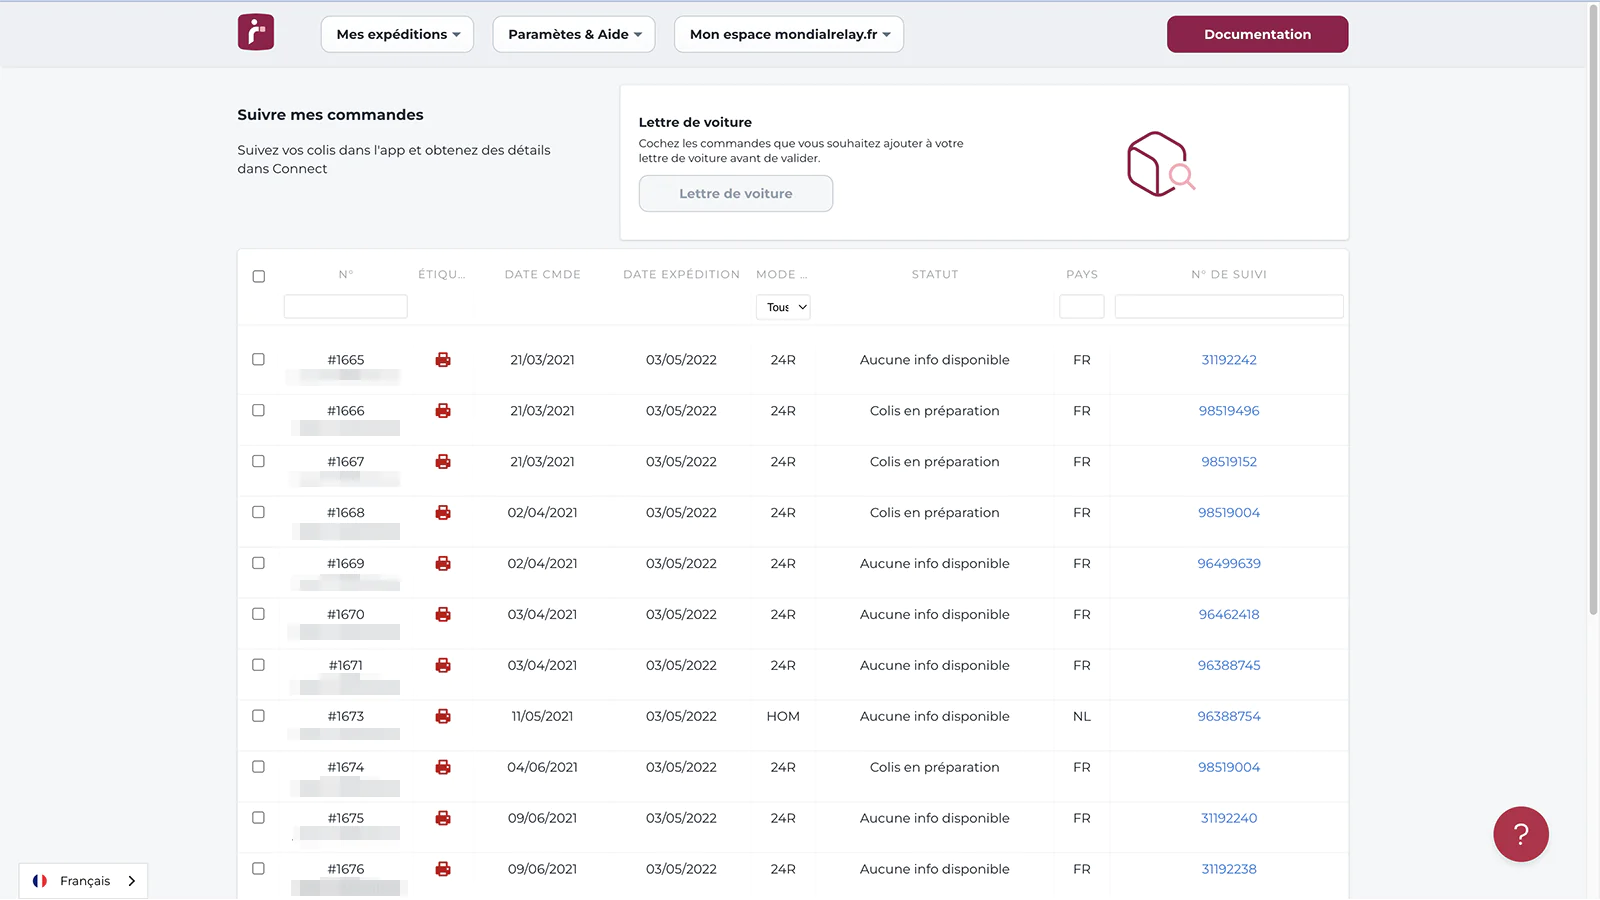Viewport: 1600px width, 900px height.
Task: Tick the select-all orders checkbox
Action: [x=259, y=276]
